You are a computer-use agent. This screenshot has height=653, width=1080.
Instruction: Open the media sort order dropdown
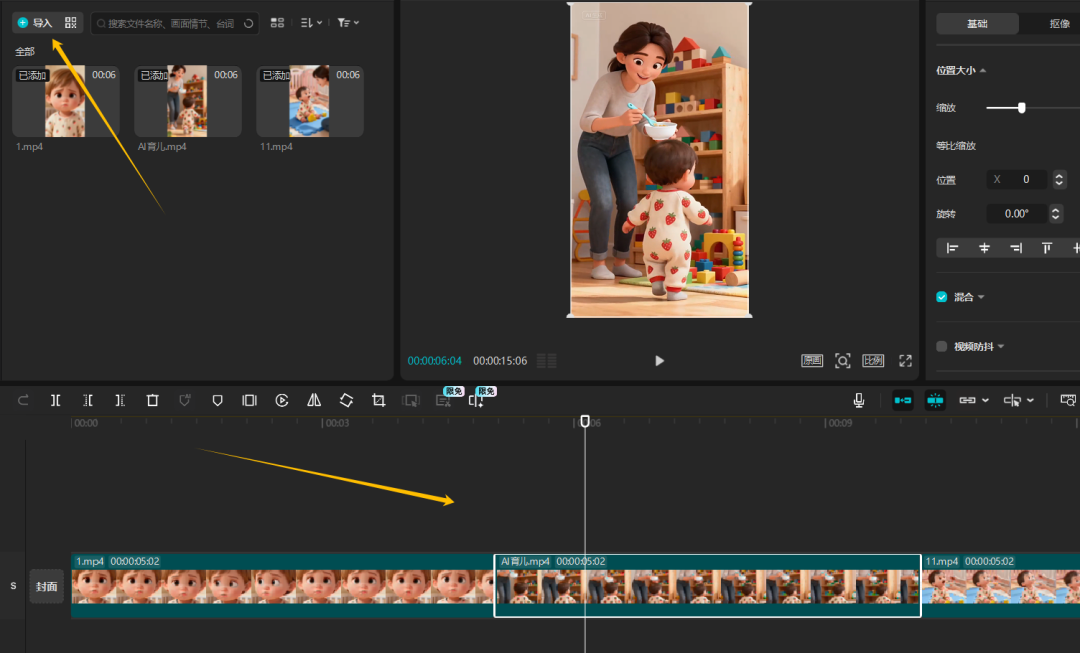coord(312,22)
